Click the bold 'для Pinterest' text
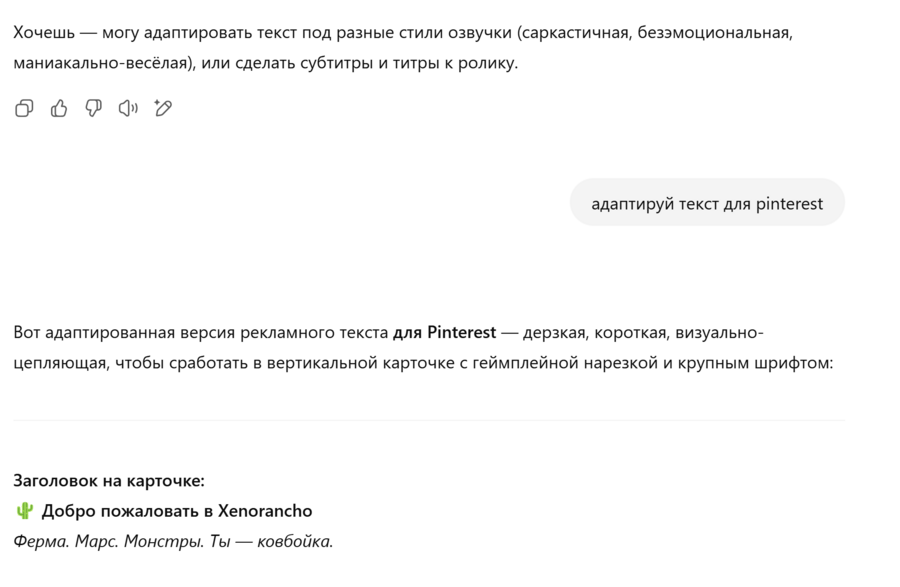 tap(444, 332)
